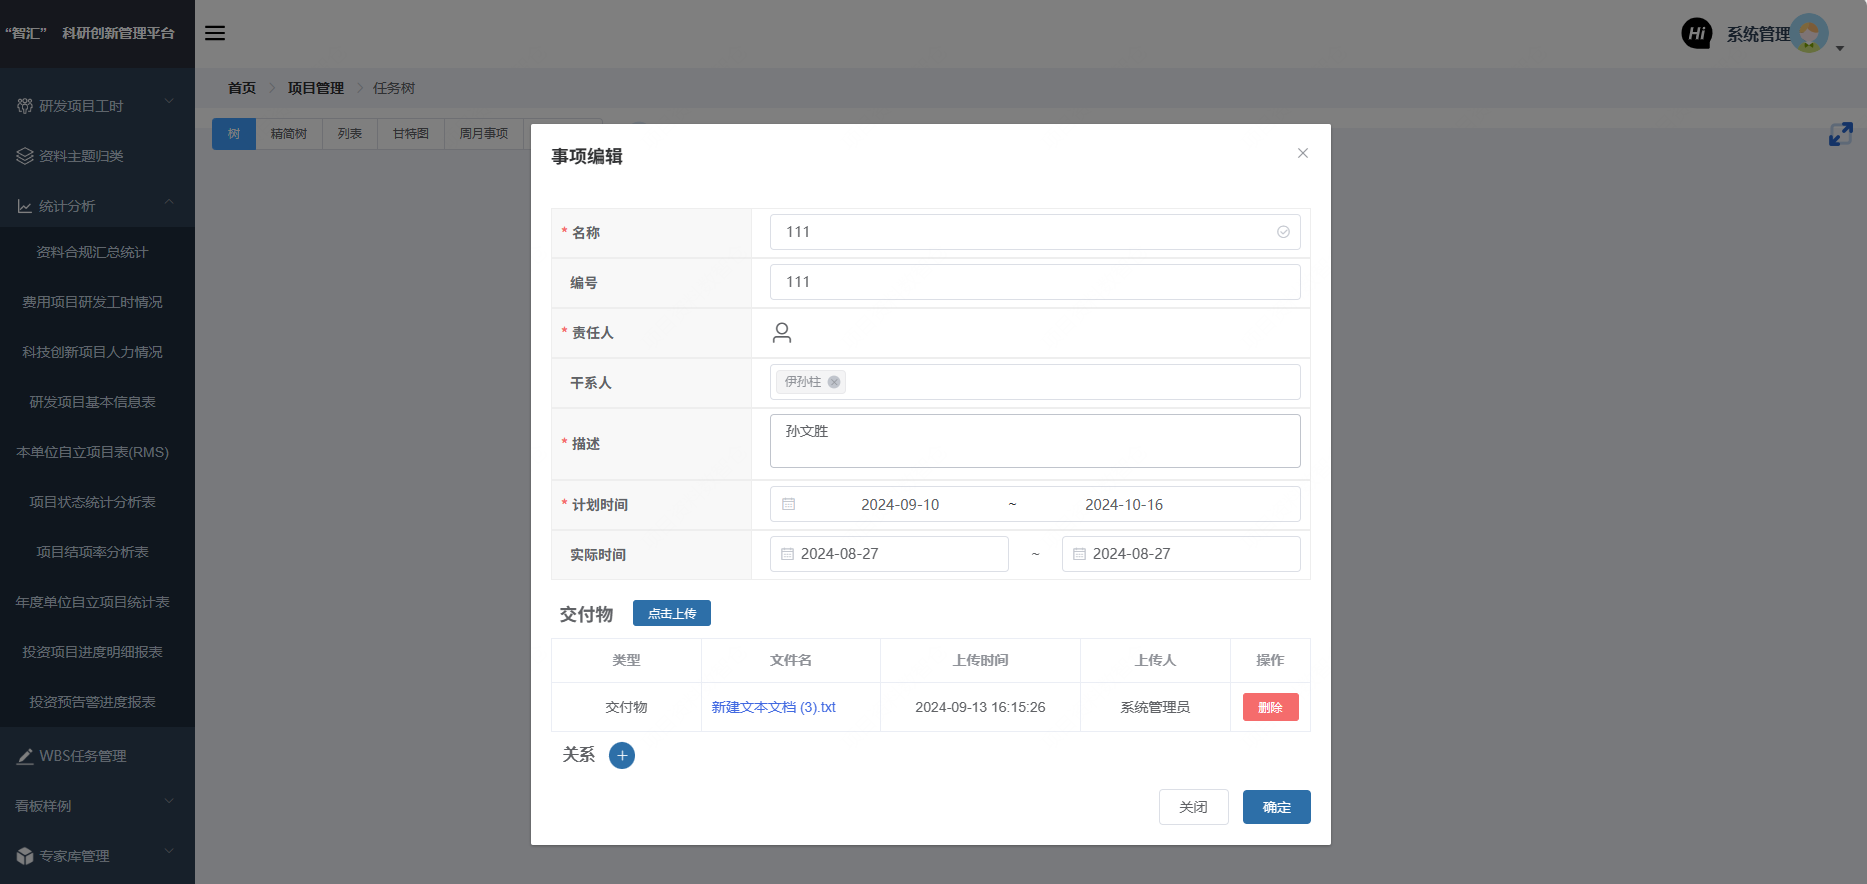This screenshot has height=884, width=1867.
Task: Click the person icon for 责任人
Action: [782, 333]
